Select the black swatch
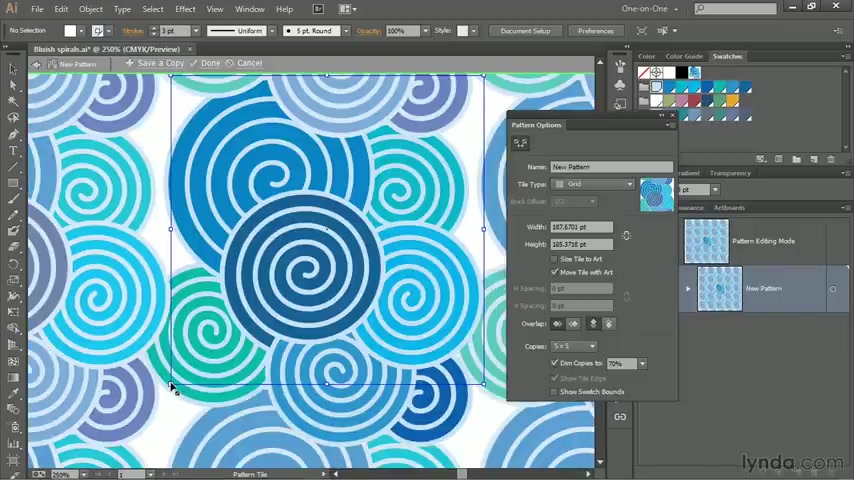 tap(681, 72)
